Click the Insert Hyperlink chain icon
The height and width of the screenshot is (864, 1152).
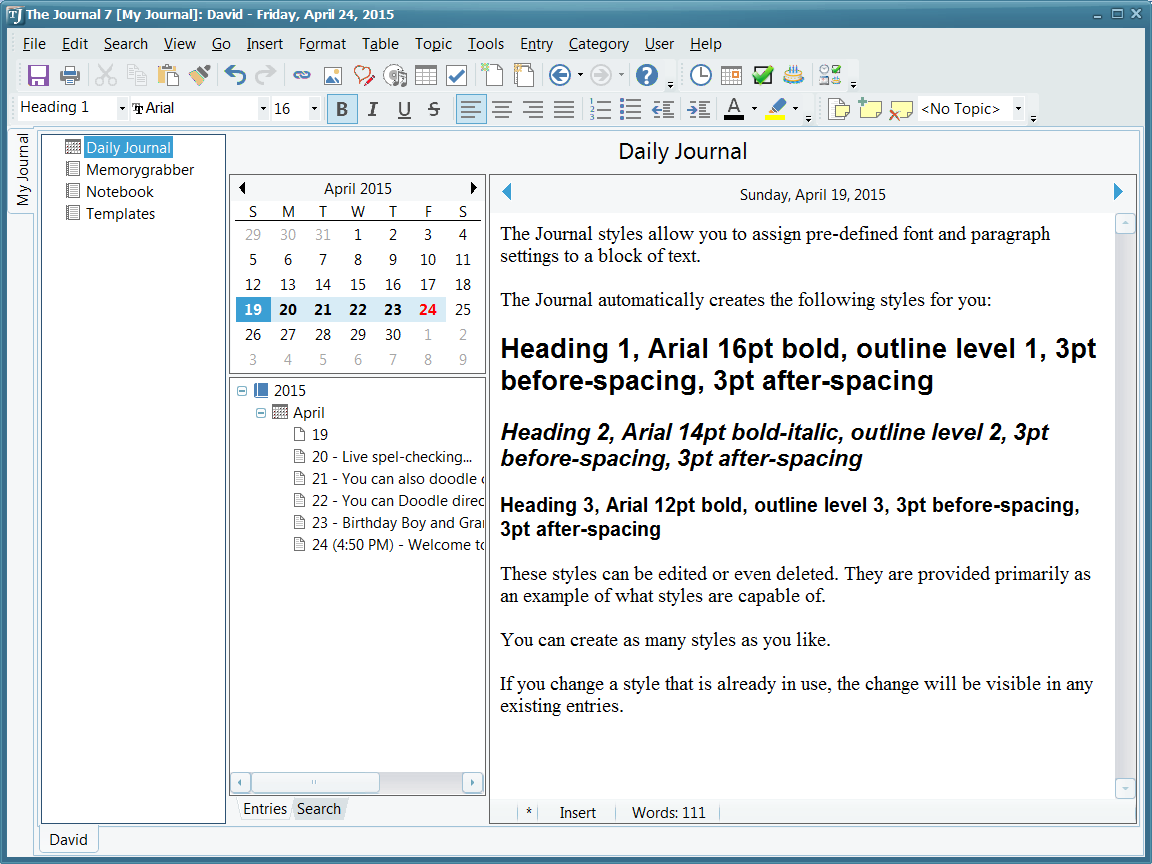[x=301, y=75]
